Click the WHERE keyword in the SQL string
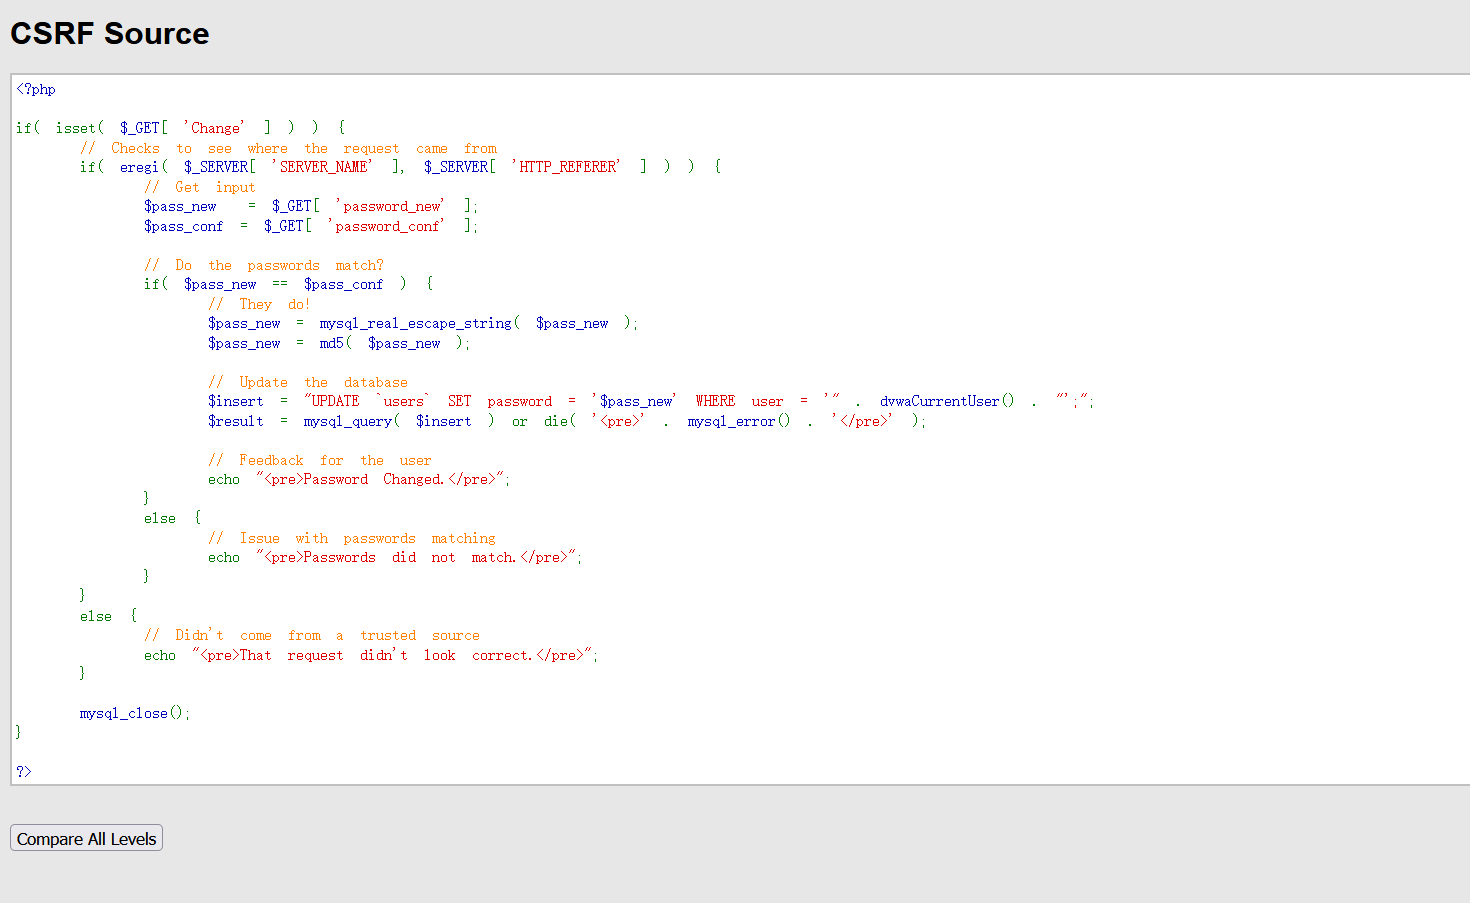 (715, 401)
